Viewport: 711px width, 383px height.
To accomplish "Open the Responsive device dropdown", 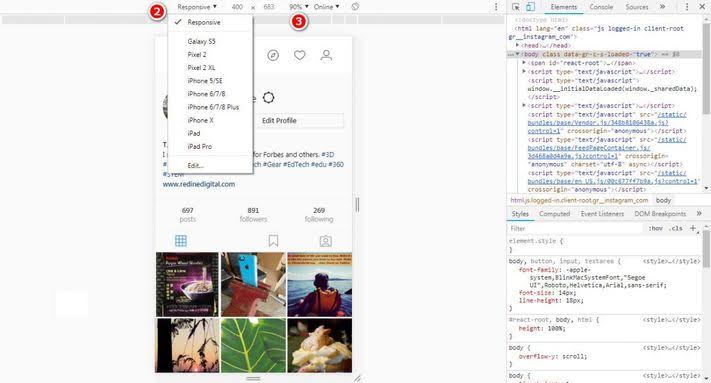I will click(197, 7).
